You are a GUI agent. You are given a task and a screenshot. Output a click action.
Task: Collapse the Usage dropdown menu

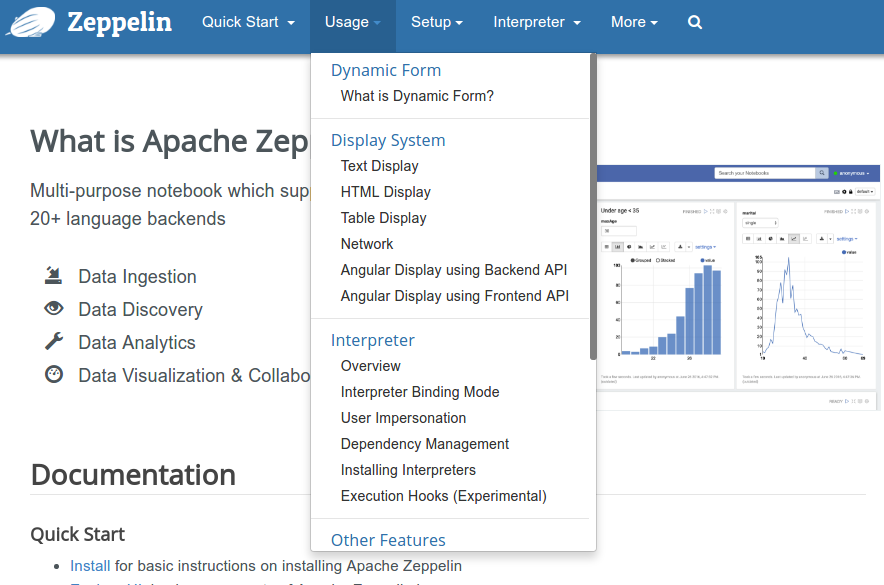pos(352,22)
